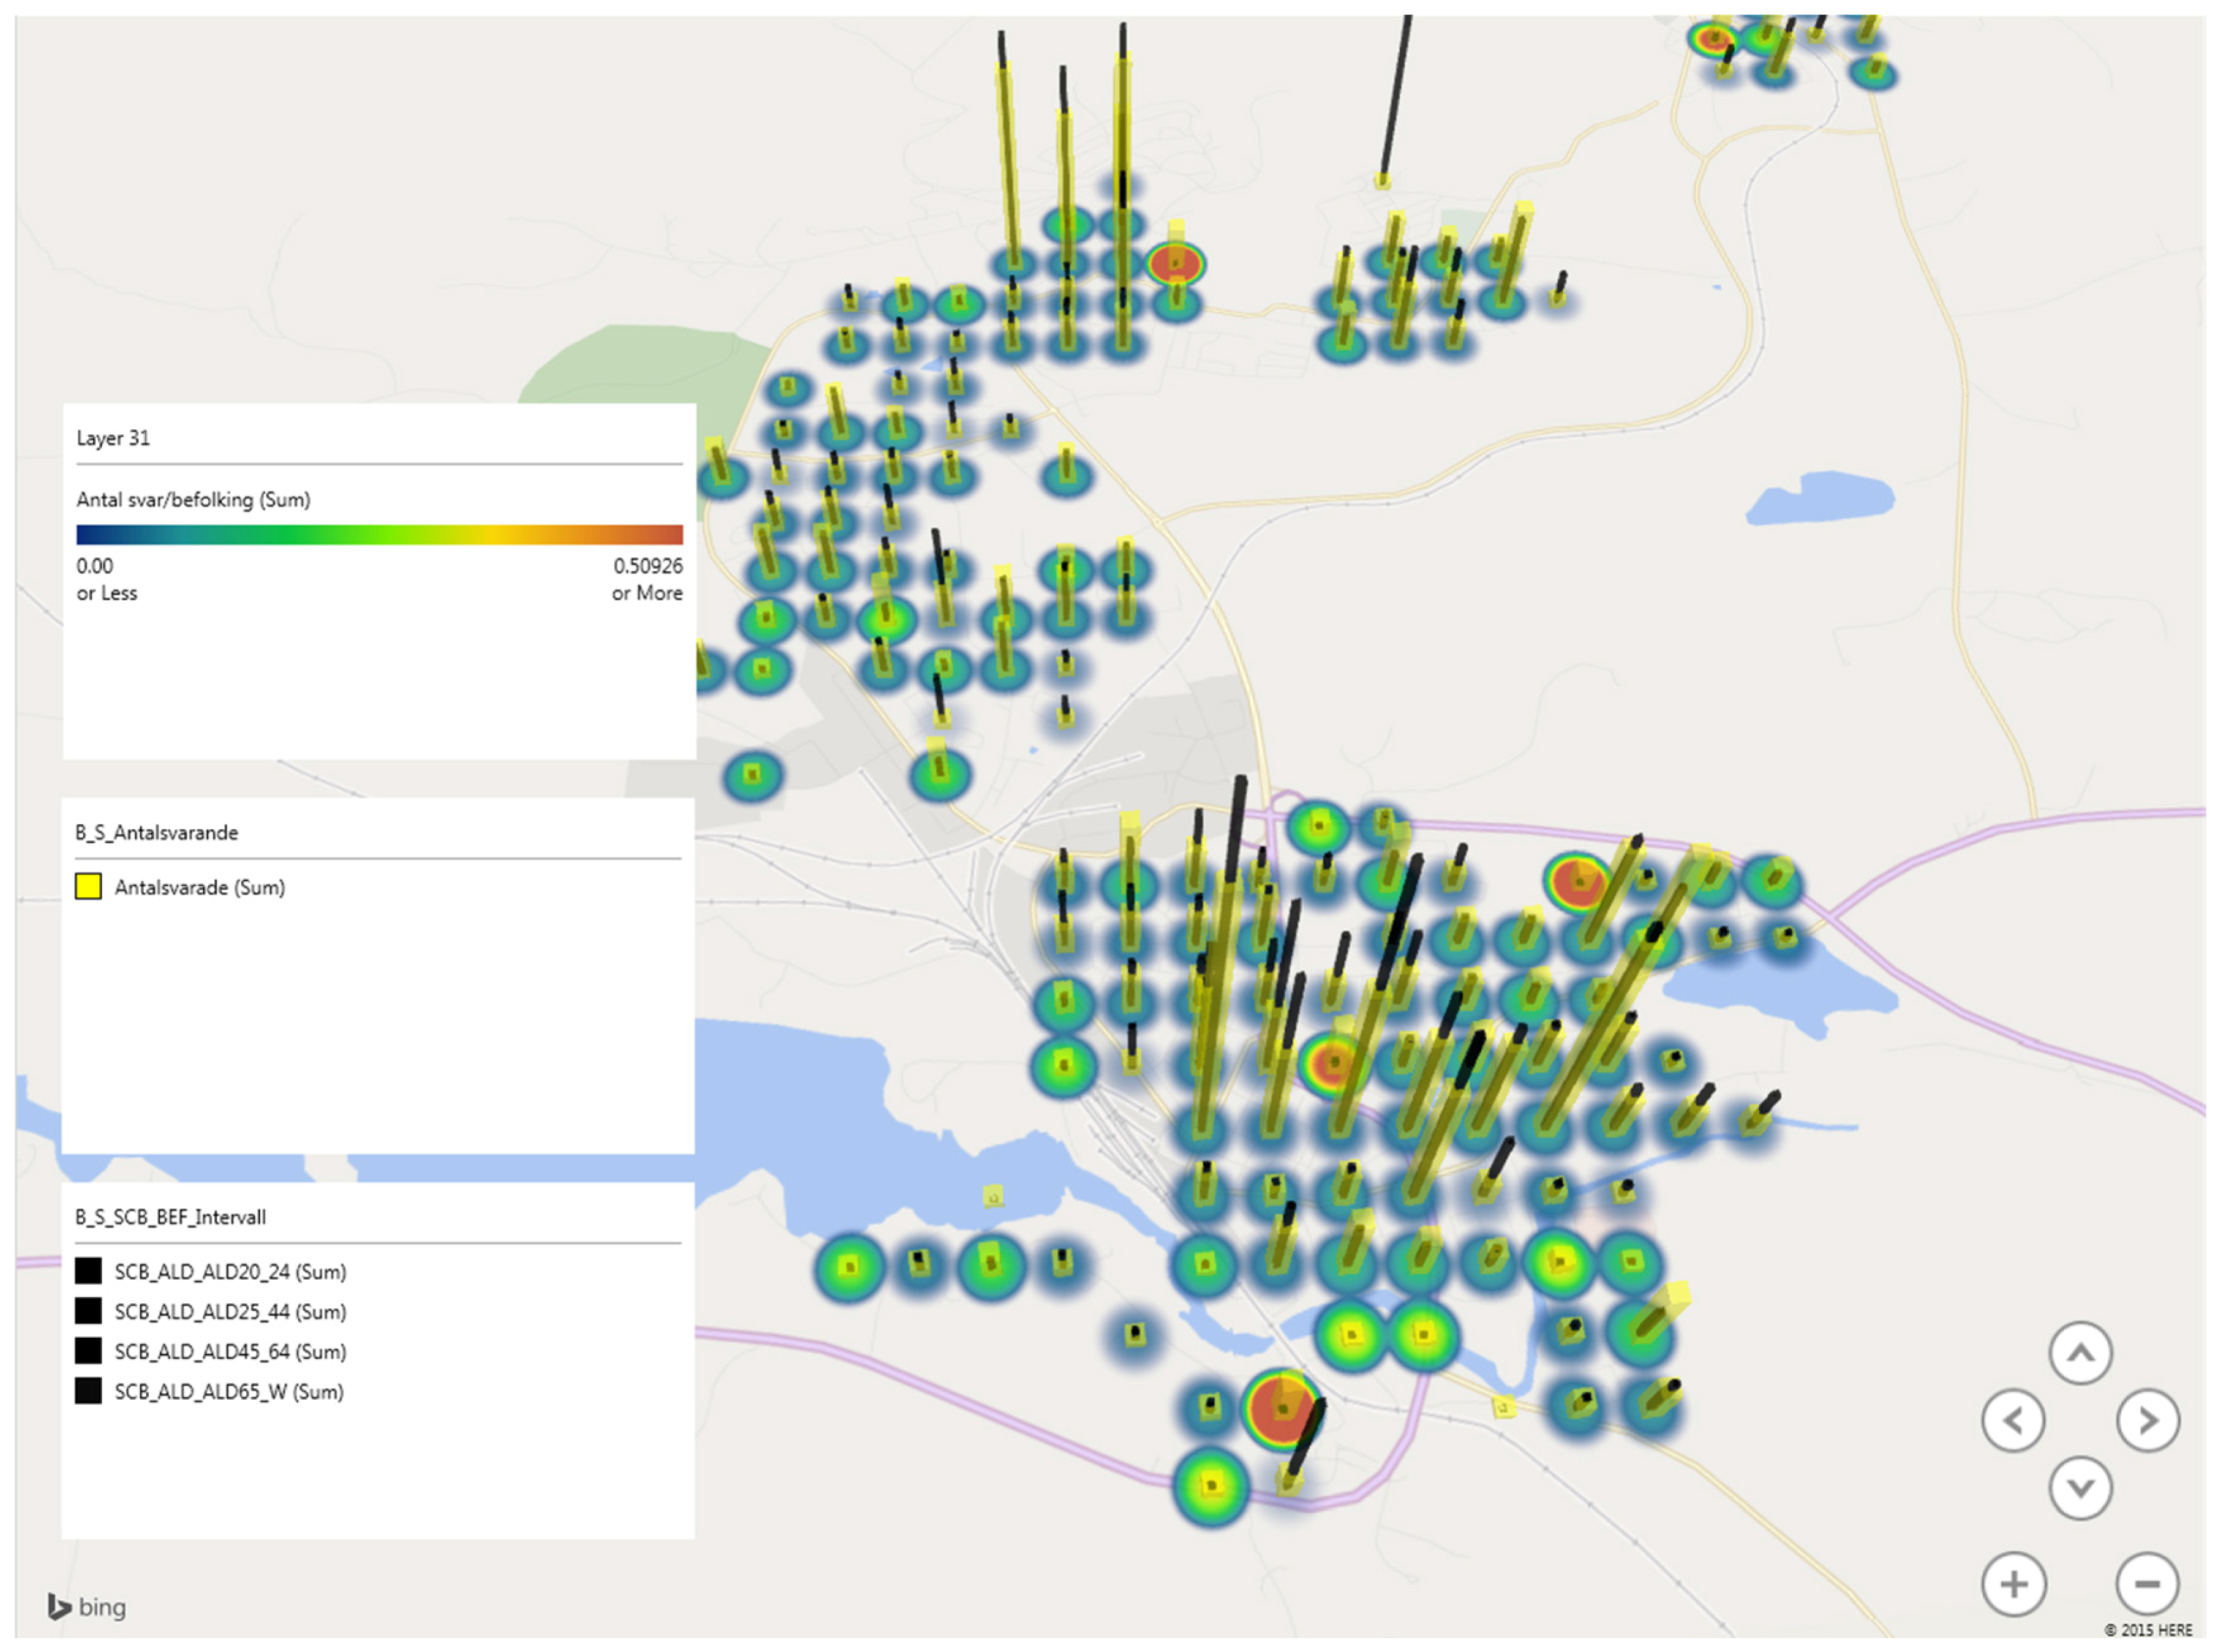Click the SCB_ALD_ALD65_W (Sum) legend entry
The width and height of the screenshot is (2222, 1652).
[228, 1391]
